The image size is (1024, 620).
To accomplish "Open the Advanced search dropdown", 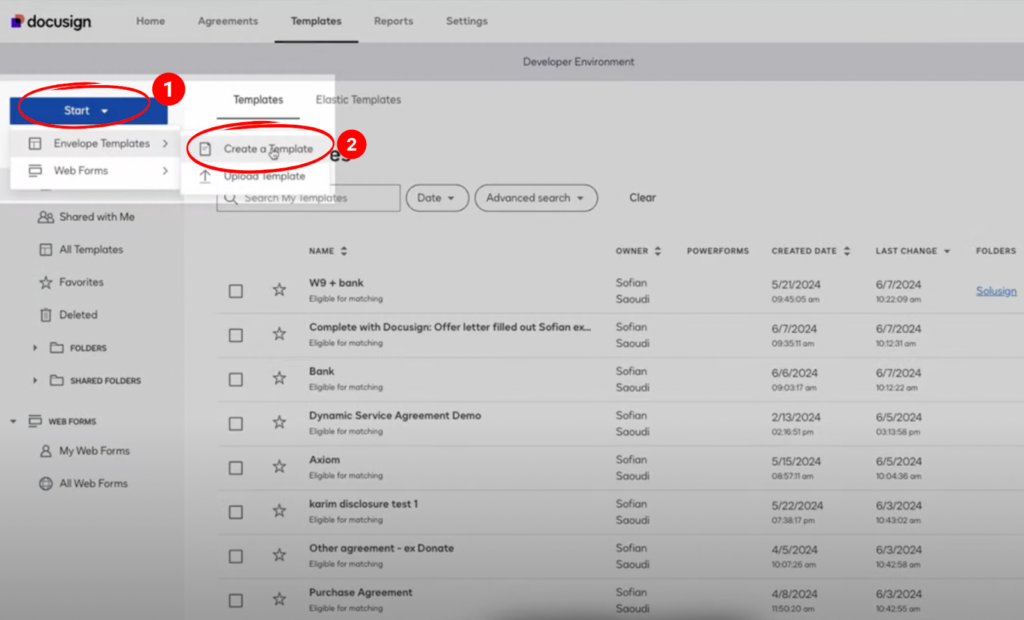I will click(536, 198).
